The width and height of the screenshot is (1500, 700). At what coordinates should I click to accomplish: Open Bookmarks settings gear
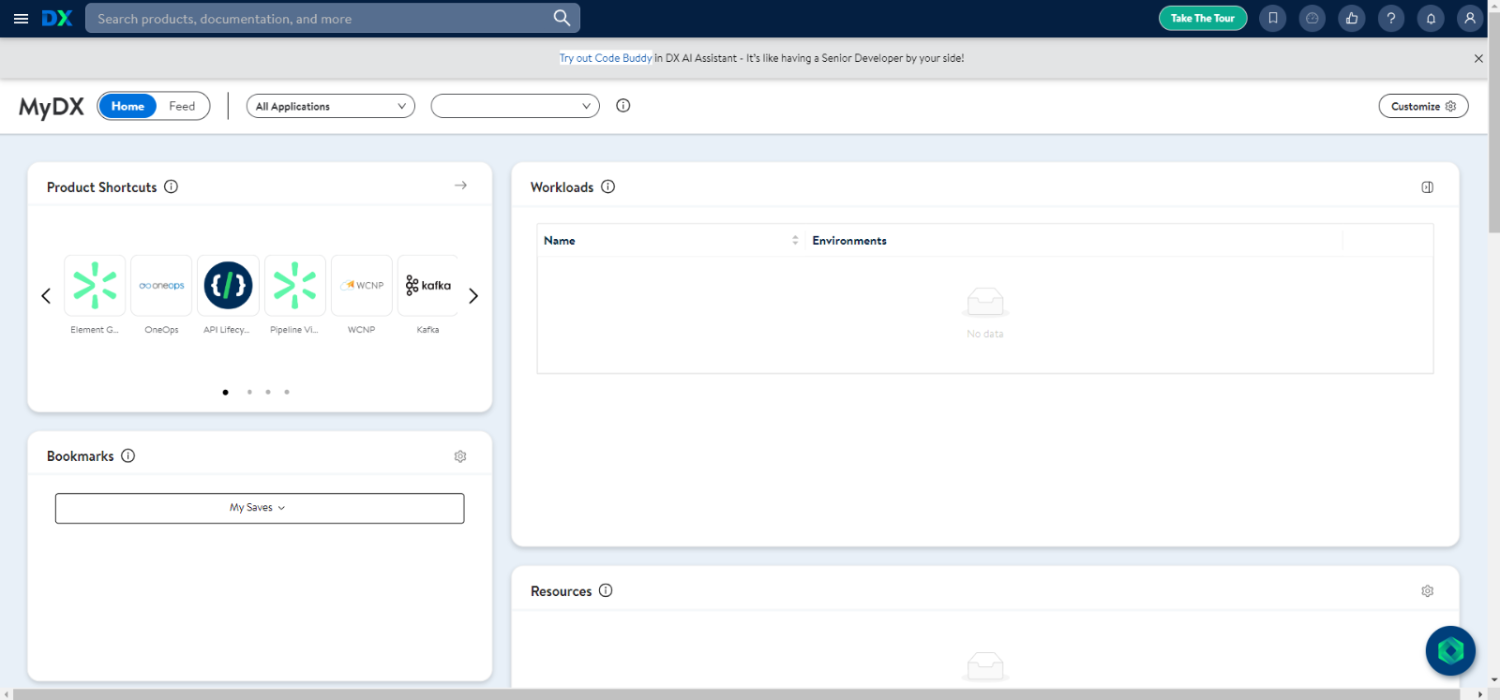(x=460, y=456)
